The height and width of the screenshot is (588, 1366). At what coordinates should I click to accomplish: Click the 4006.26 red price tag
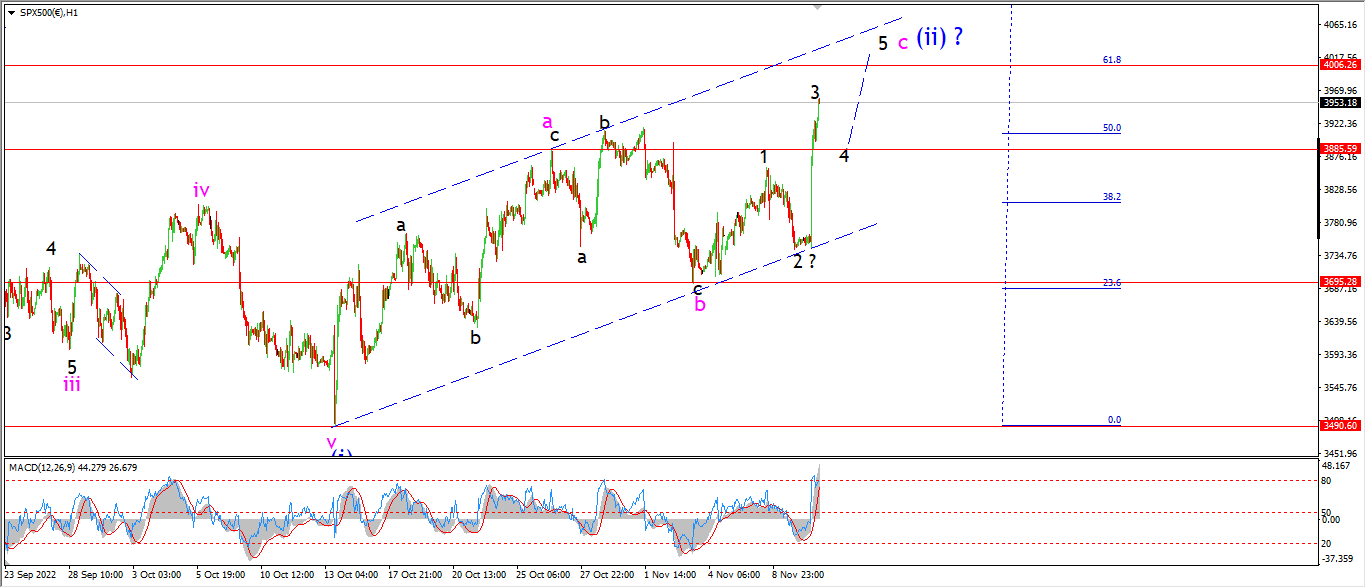[x=1340, y=64]
